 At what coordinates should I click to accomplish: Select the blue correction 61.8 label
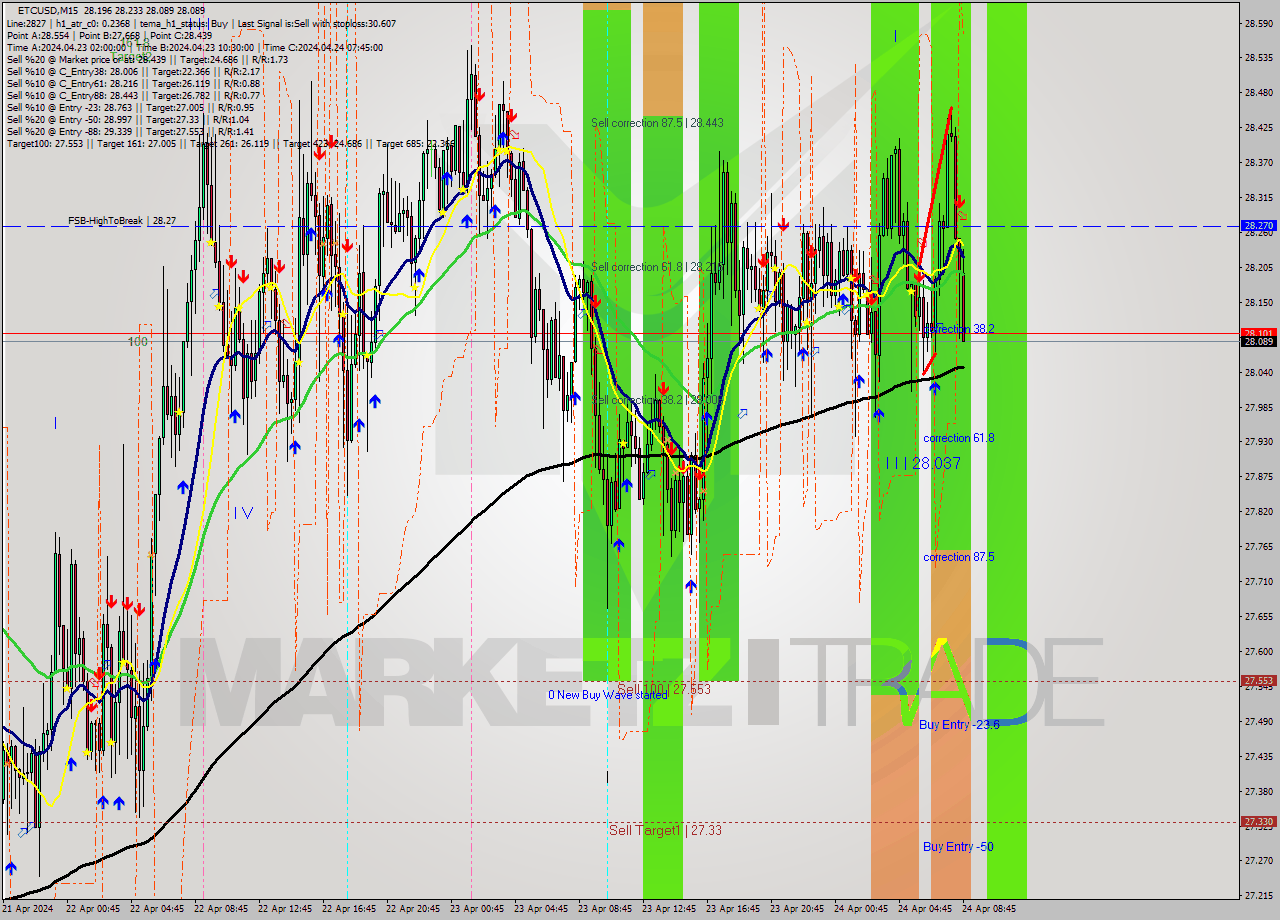click(x=958, y=438)
